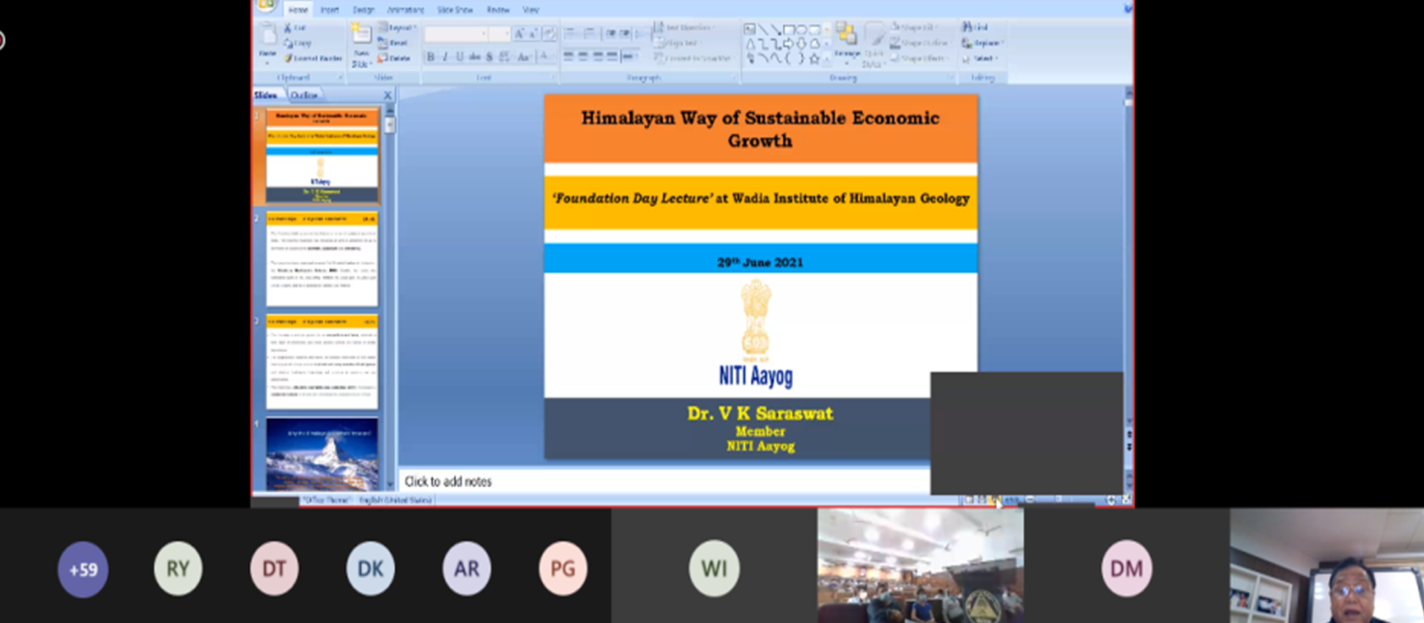
Task: Click the Copy command
Action: click(x=299, y=43)
